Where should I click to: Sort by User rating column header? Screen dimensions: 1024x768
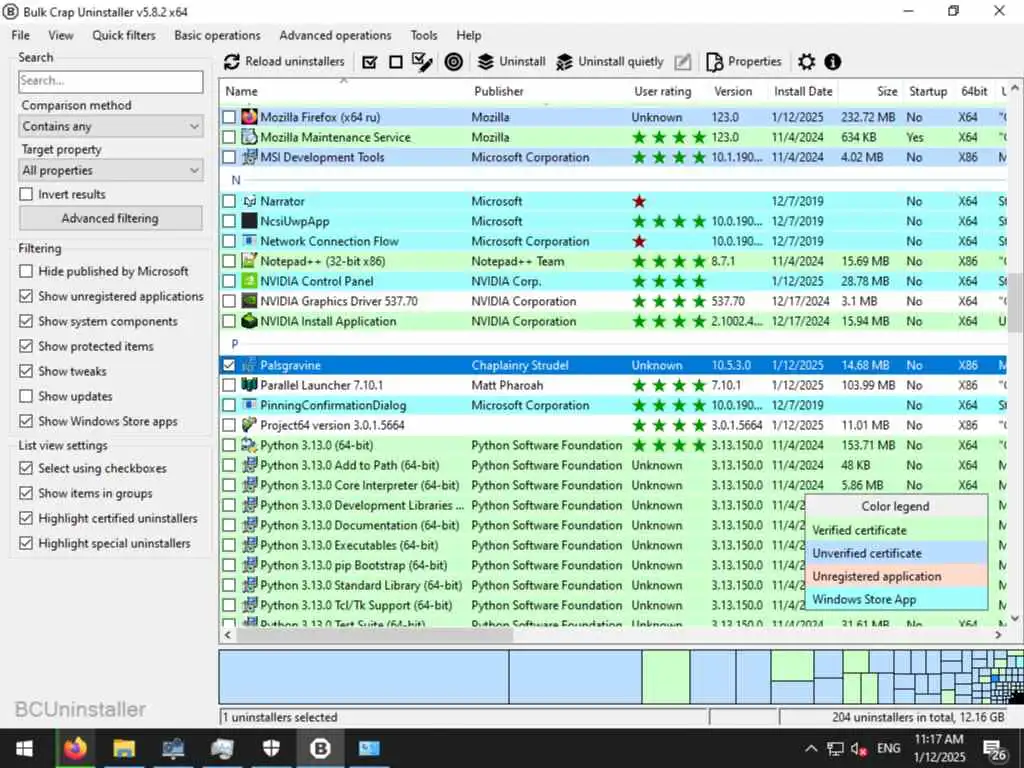coord(663,91)
